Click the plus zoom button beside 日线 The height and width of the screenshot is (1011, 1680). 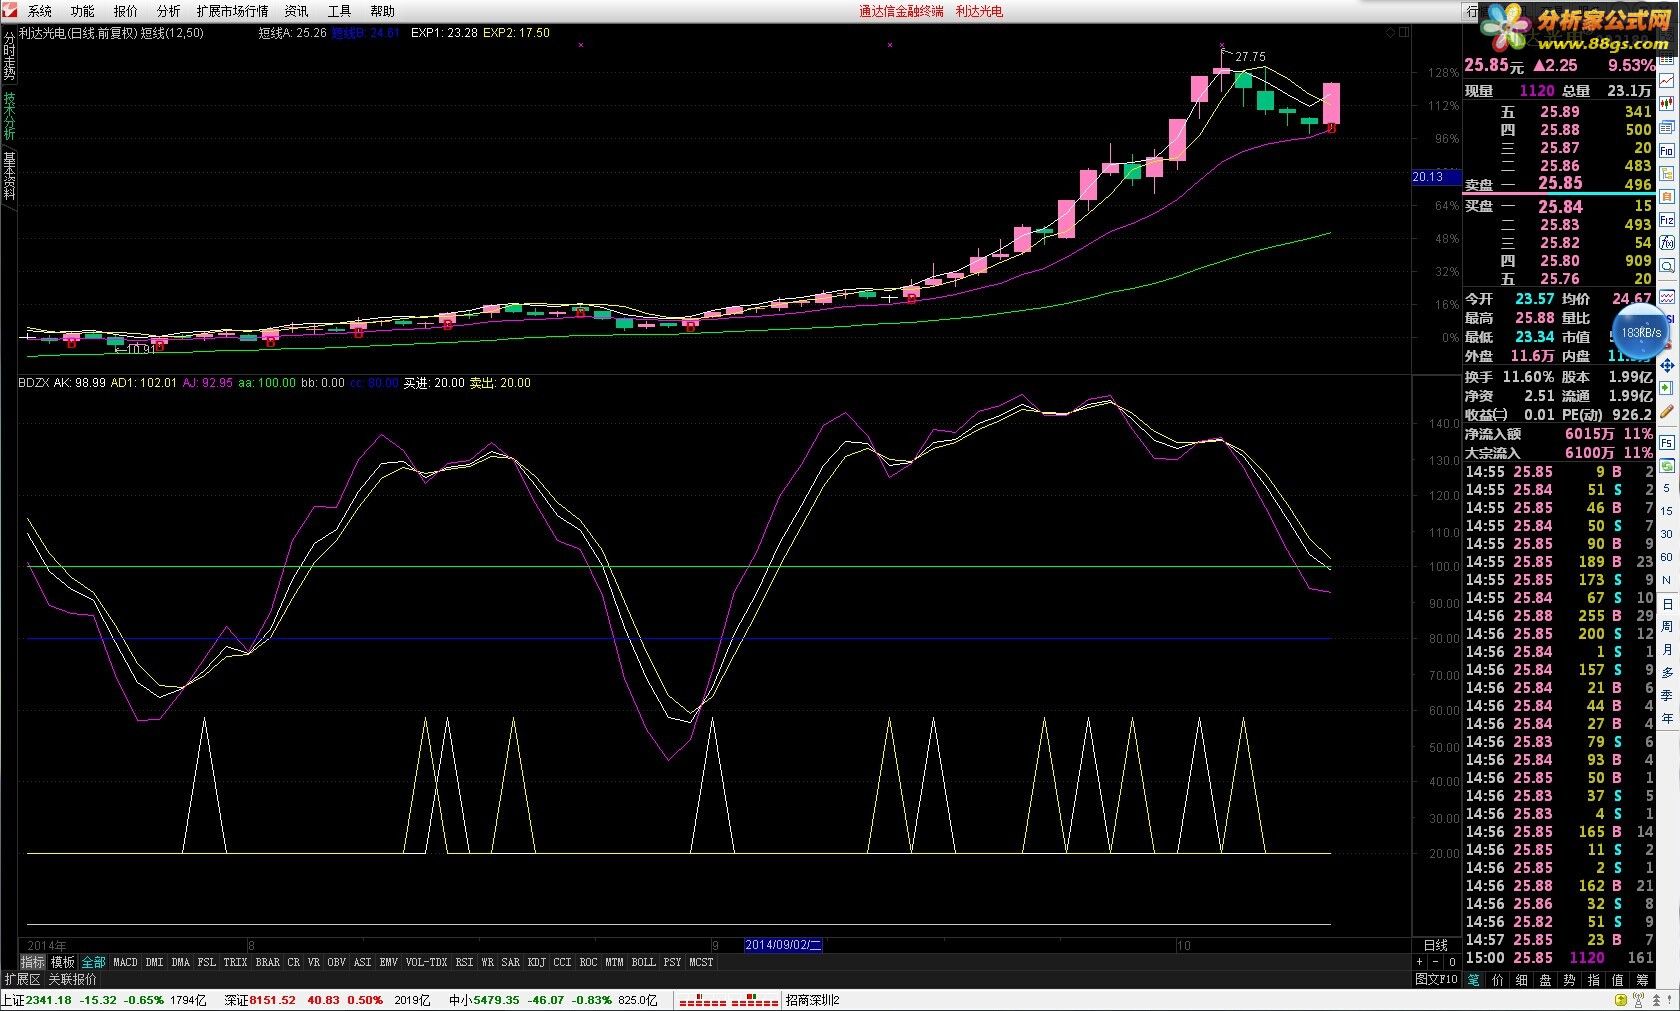pos(1420,962)
